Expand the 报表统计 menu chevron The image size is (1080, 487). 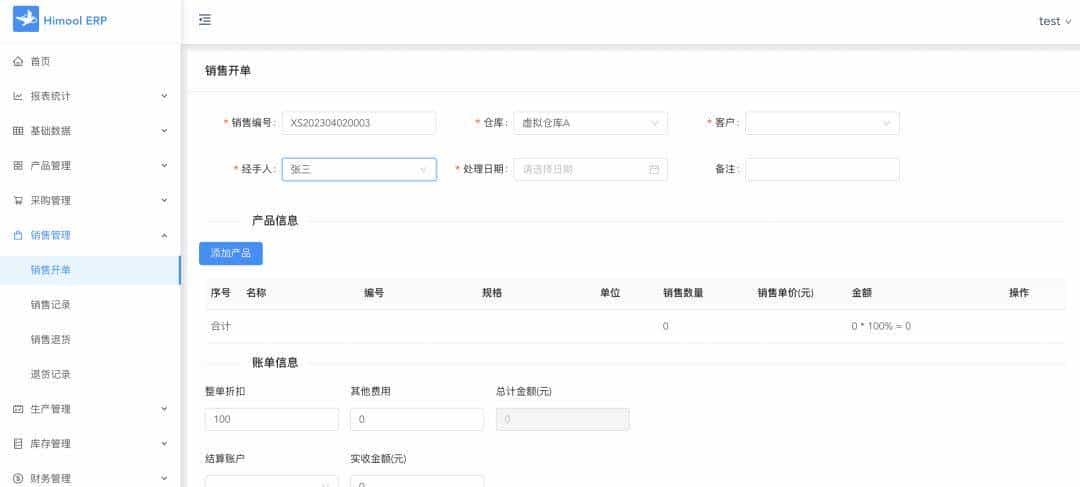tap(164, 96)
